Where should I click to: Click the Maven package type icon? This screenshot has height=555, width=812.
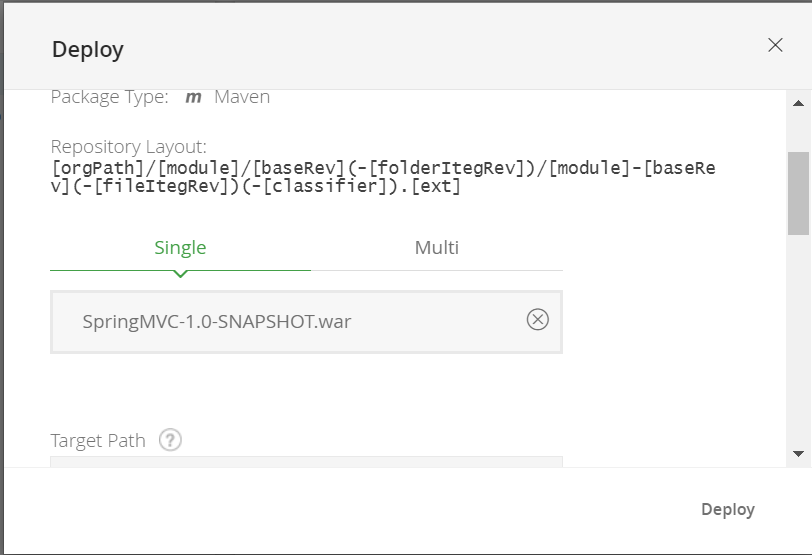coord(194,98)
